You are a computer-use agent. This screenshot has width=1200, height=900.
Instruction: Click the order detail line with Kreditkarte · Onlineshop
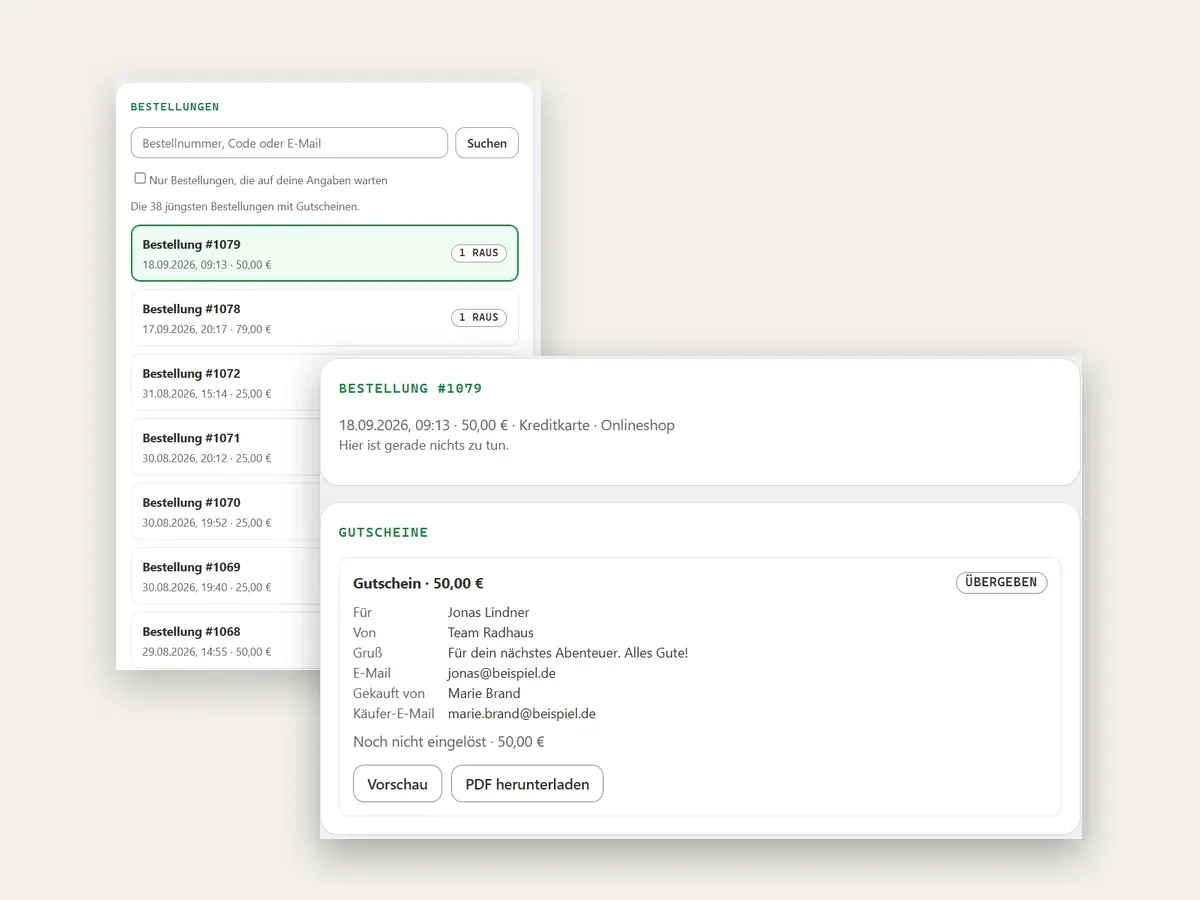(x=507, y=425)
